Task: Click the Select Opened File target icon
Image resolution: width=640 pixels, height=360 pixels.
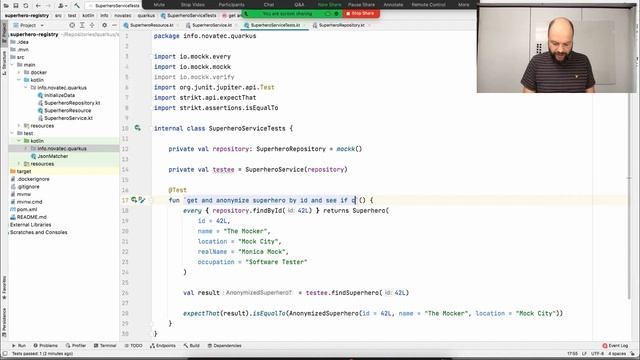Action: (72, 25)
